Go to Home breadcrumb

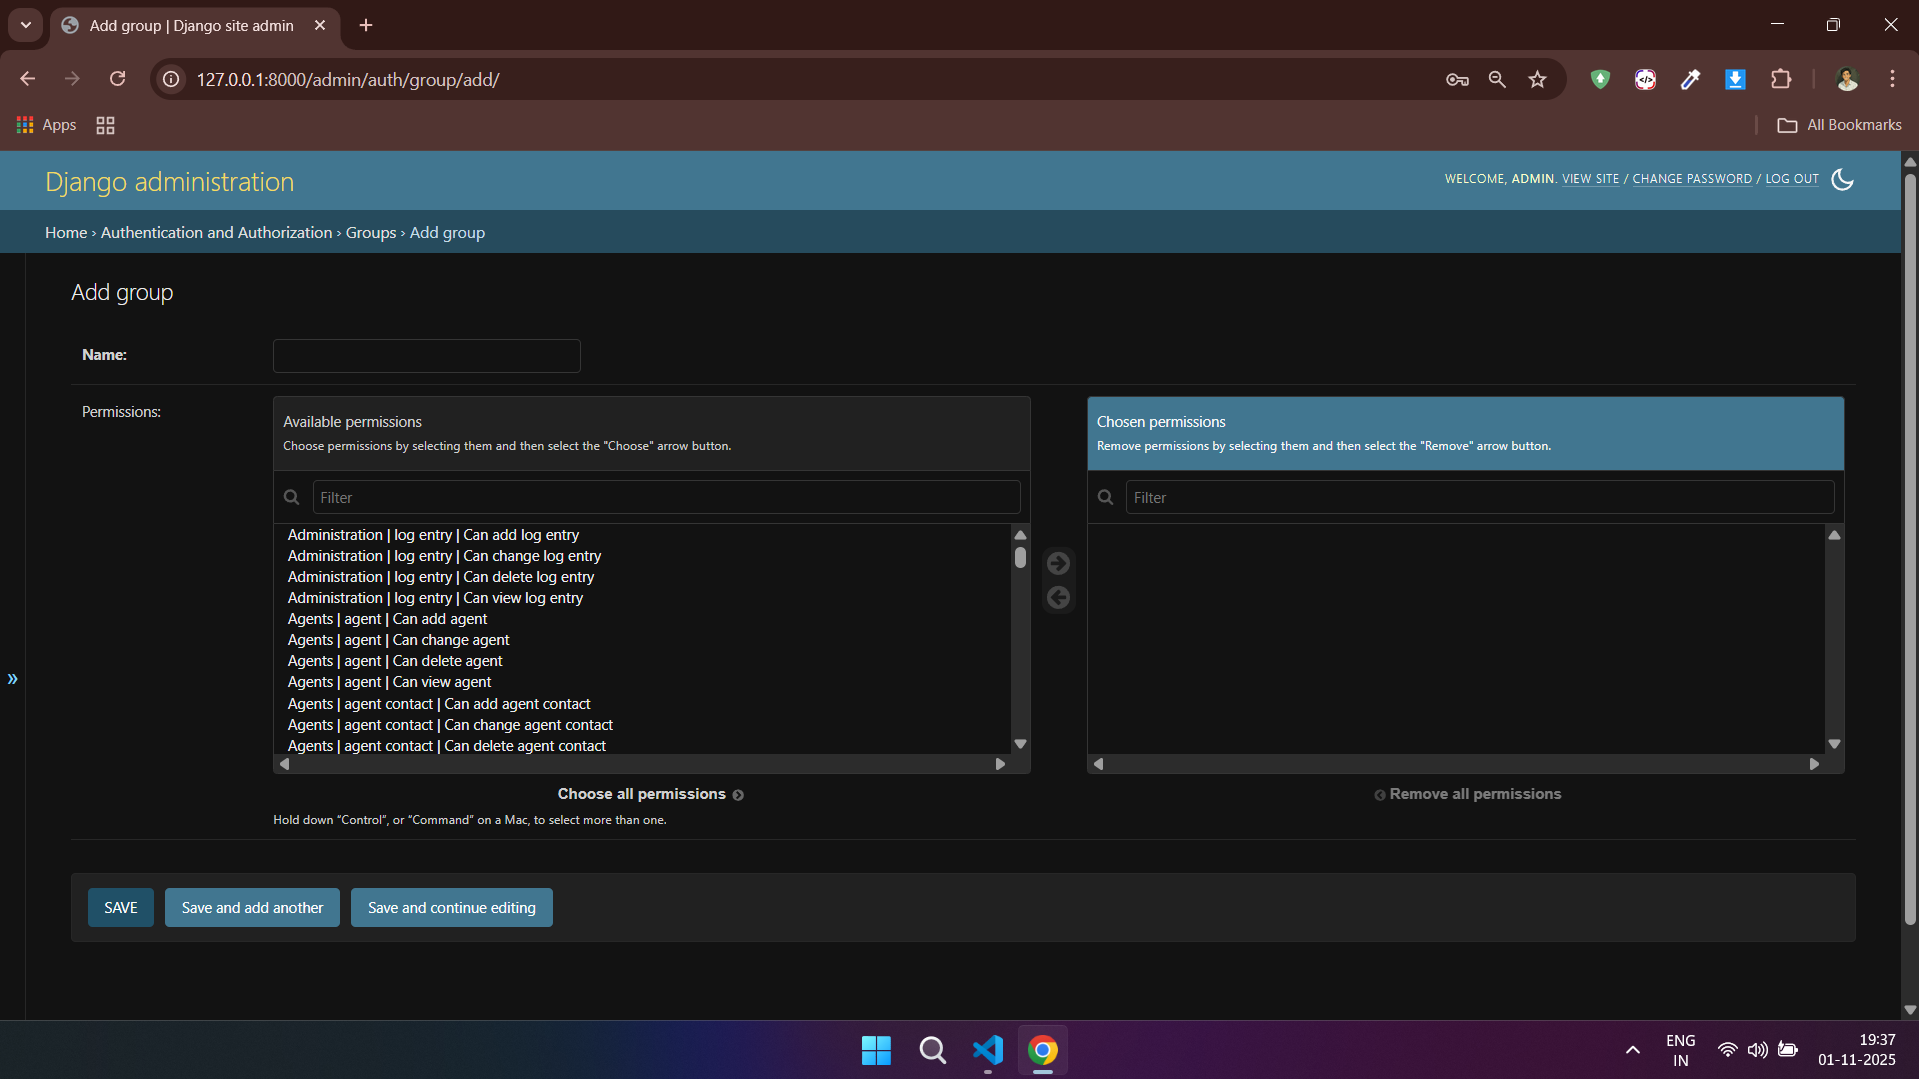66,232
